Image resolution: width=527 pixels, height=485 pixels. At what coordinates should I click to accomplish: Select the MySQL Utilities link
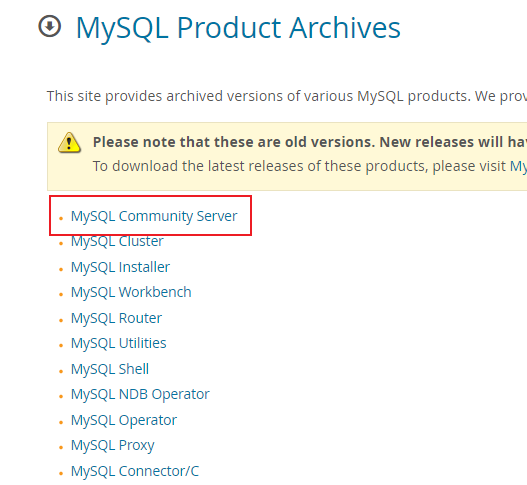118,343
